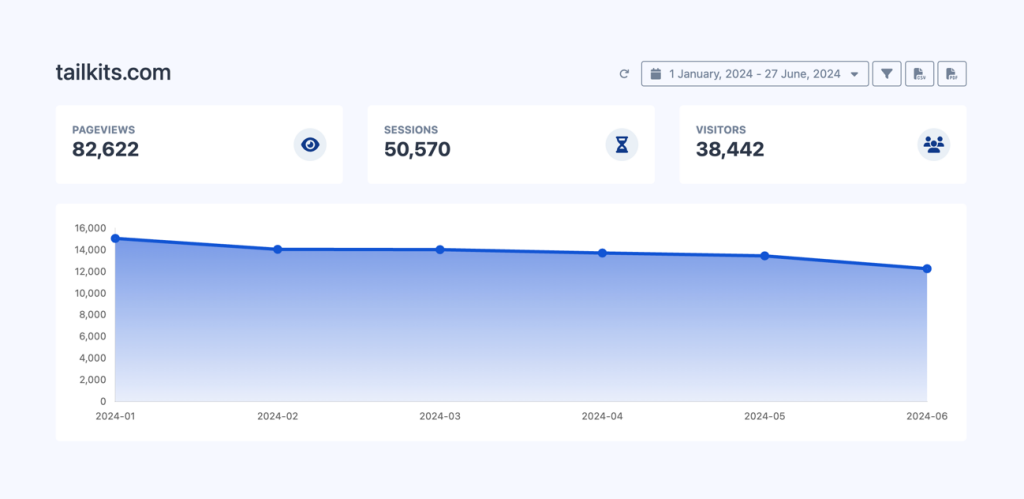The image size is (1024, 499).
Task: Select the Visitors stat card
Action: pyautogui.click(x=823, y=144)
